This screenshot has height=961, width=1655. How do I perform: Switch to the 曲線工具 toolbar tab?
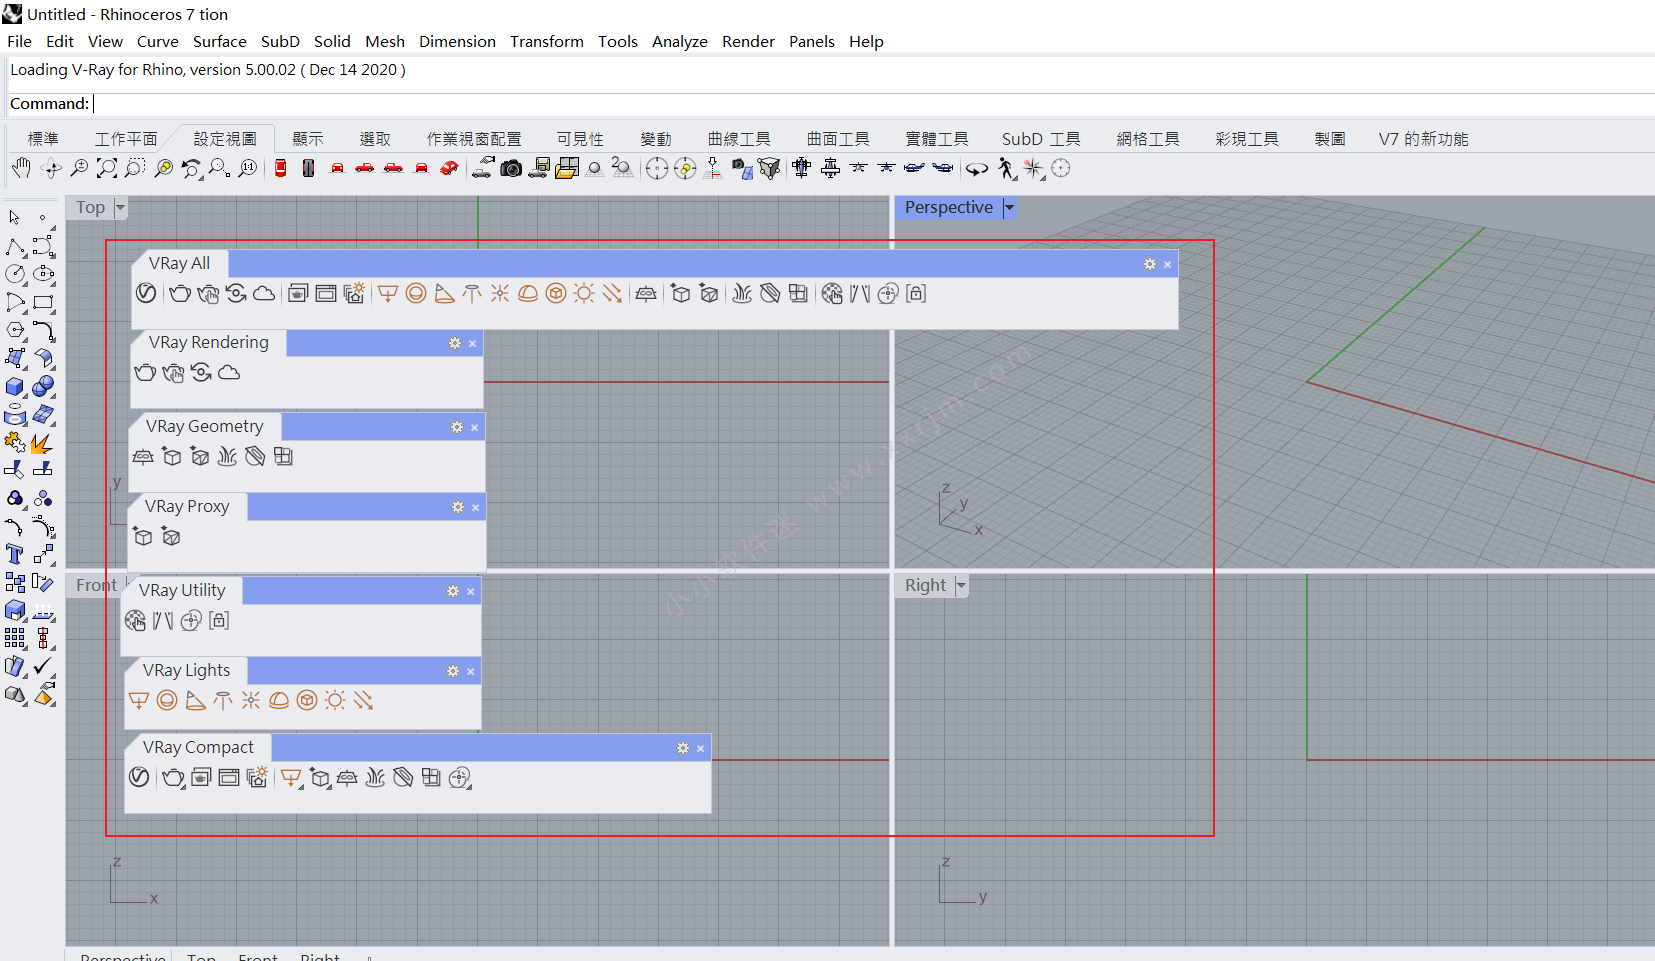coord(739,139)
